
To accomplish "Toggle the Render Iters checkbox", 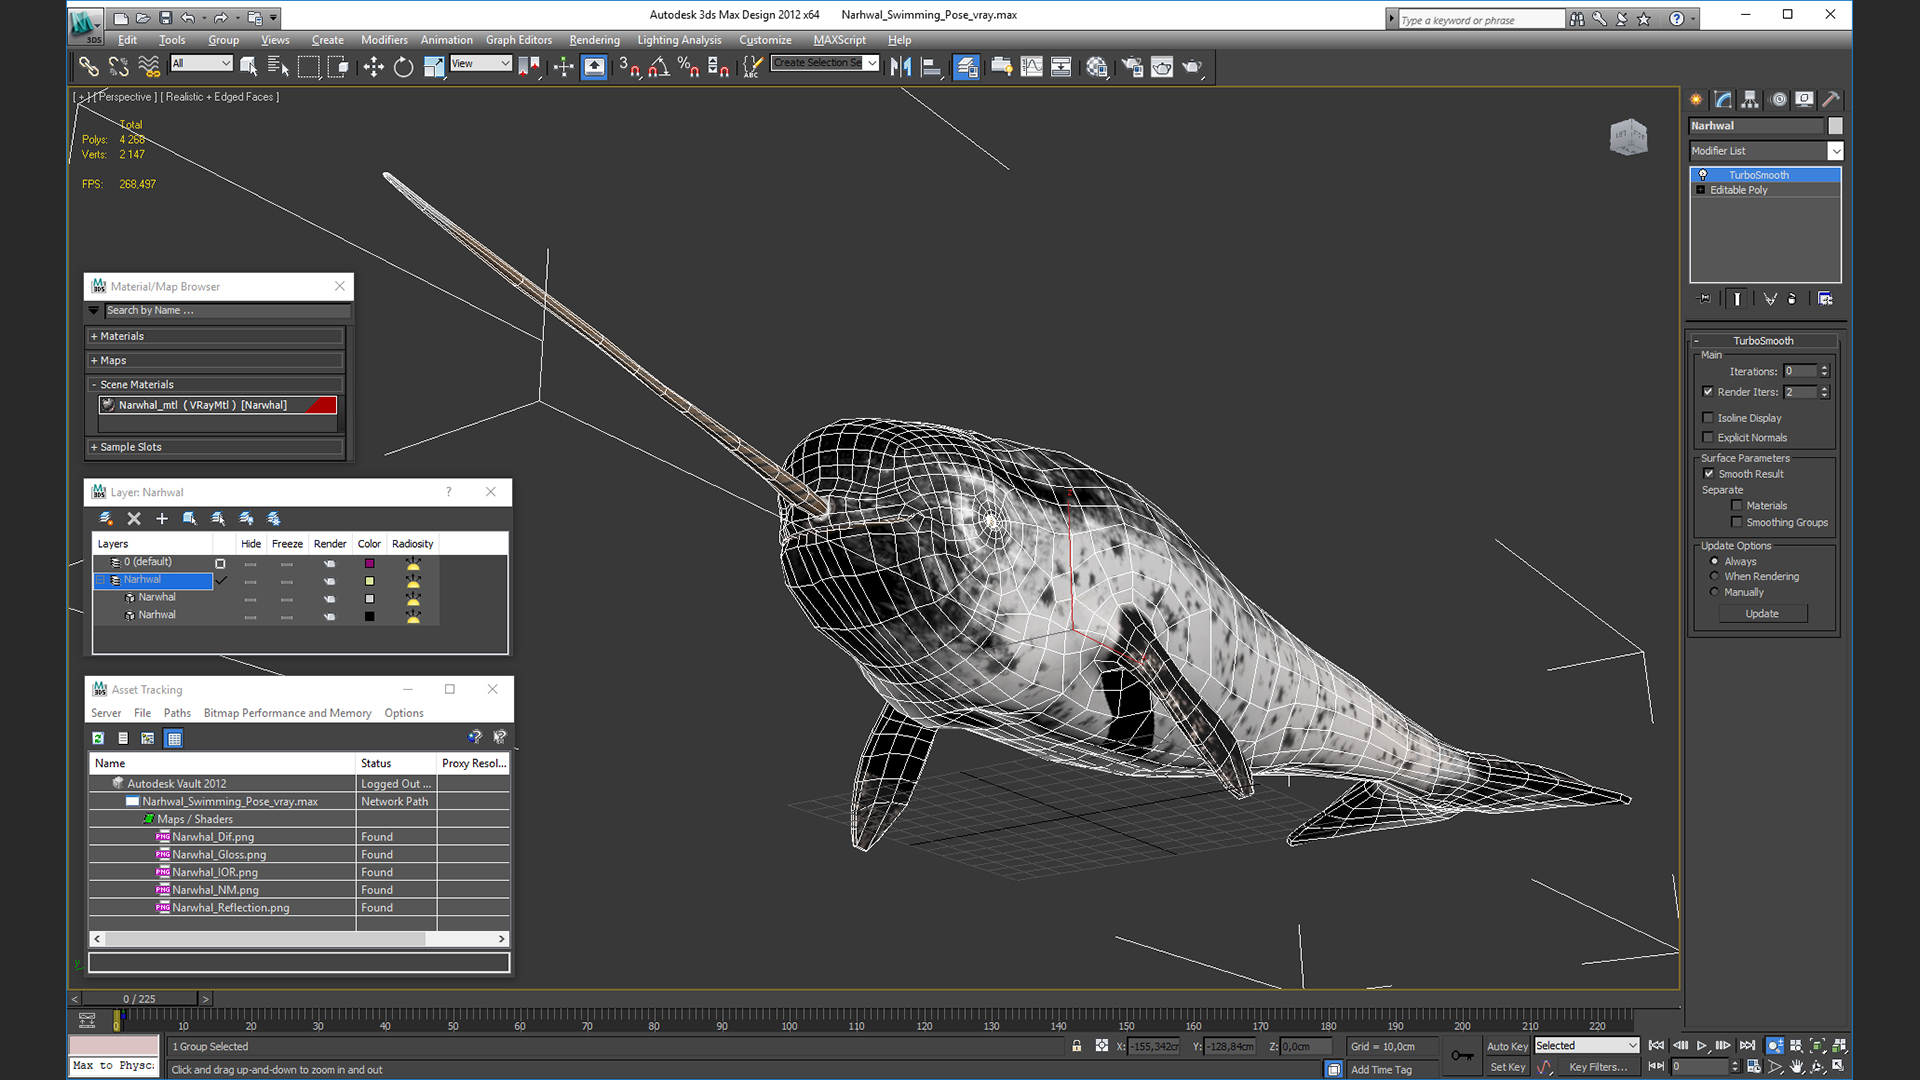I will [x=1708, y=392].
